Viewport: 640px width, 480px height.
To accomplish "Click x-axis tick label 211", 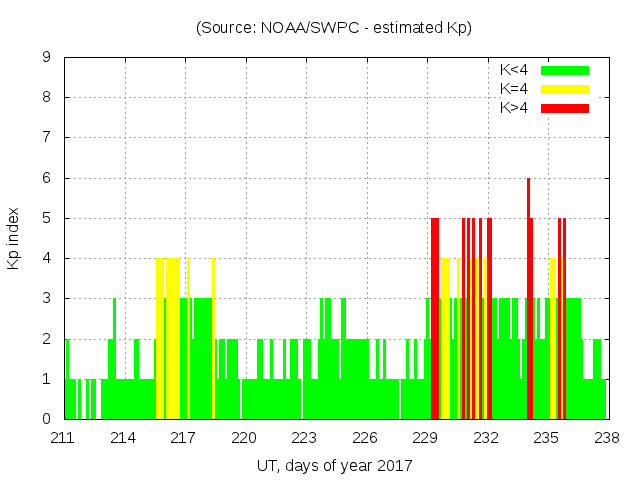I will click(63, 437).
